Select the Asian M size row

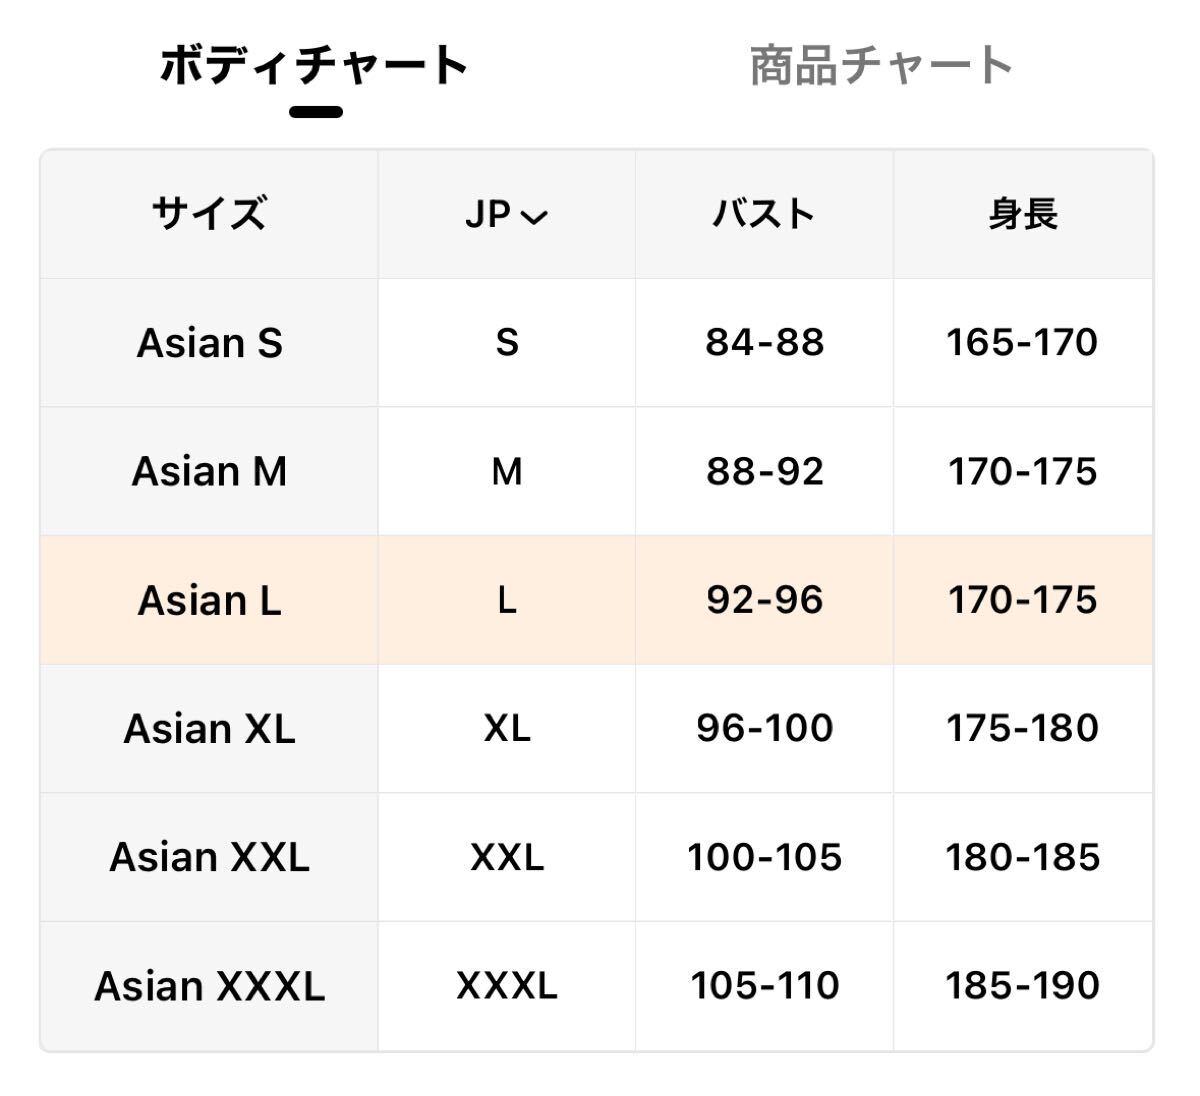pyautogui.click(x=209, y=471)
